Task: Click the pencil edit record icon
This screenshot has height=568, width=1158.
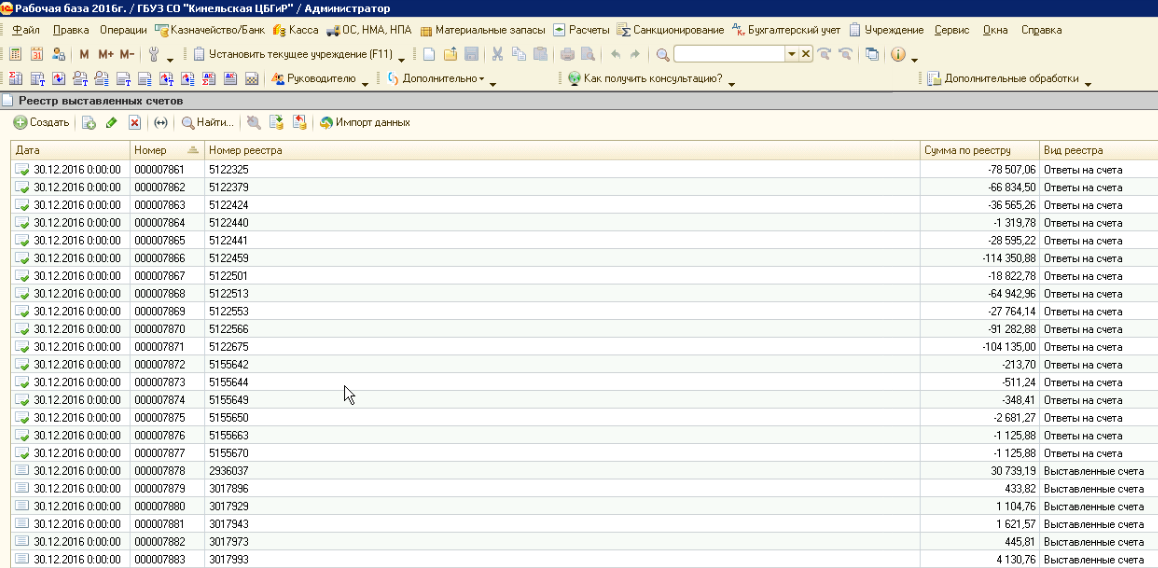Action: coord(111,123)
